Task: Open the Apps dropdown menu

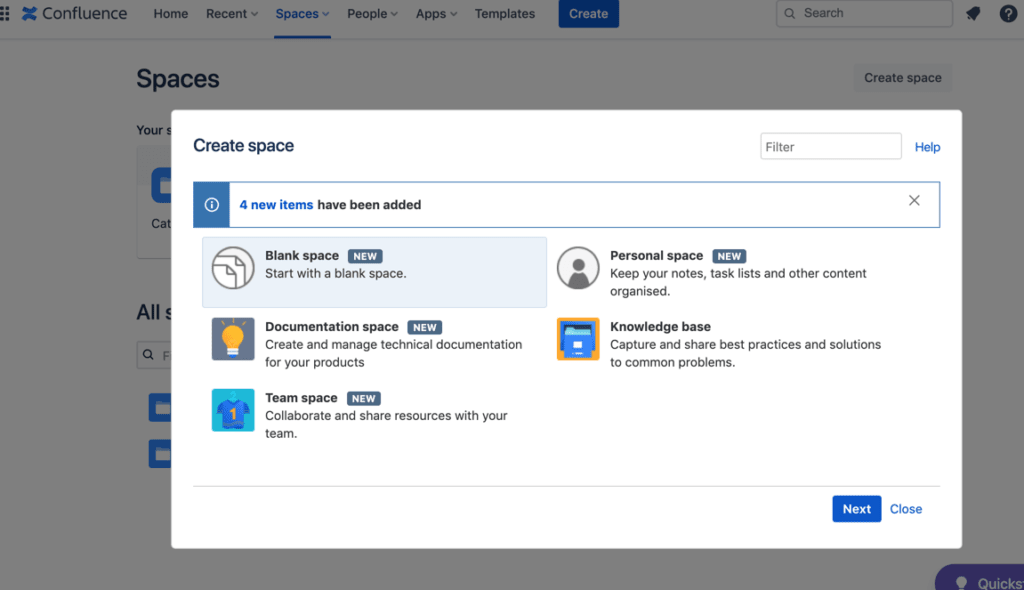Action: point(436,14)
